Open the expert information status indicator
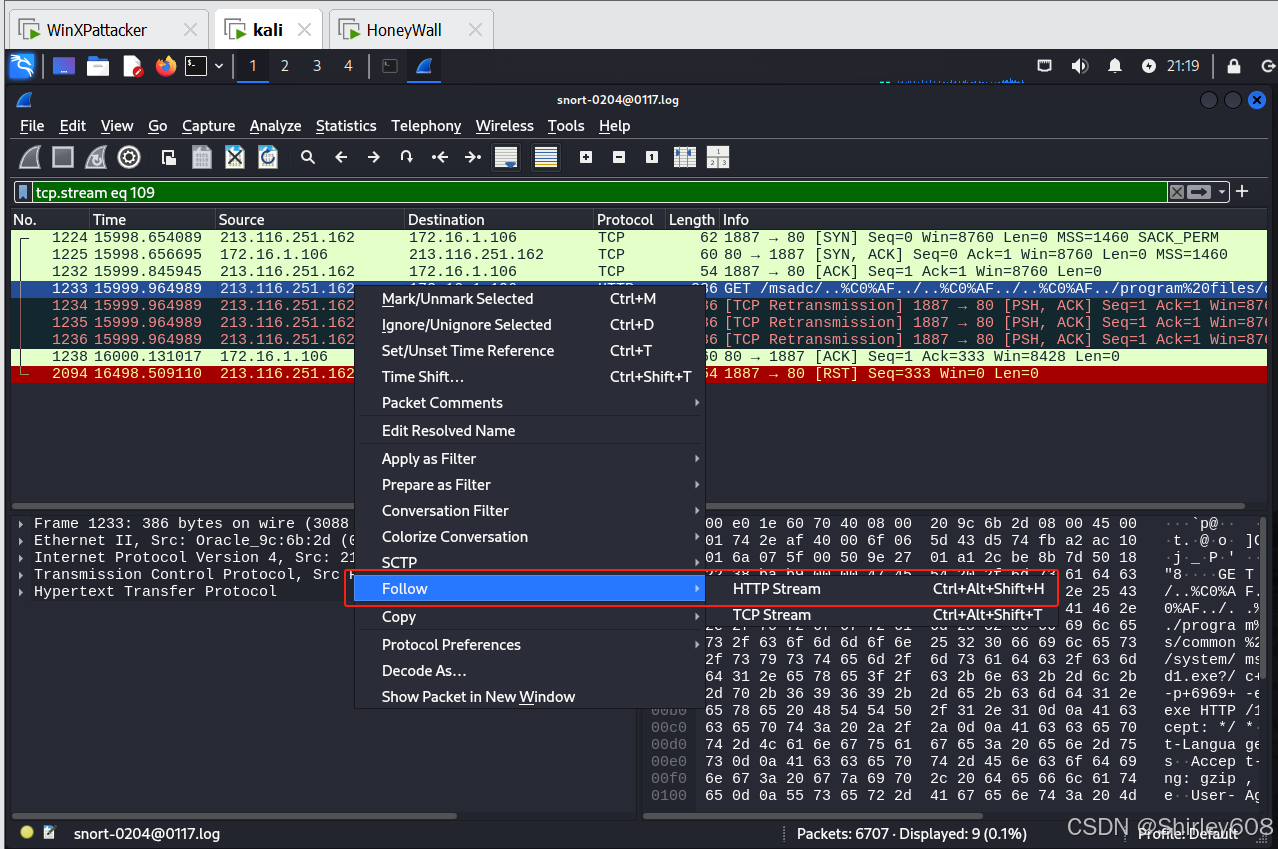The height and width of the screenshot is (849, 1278). pos(27,832)
